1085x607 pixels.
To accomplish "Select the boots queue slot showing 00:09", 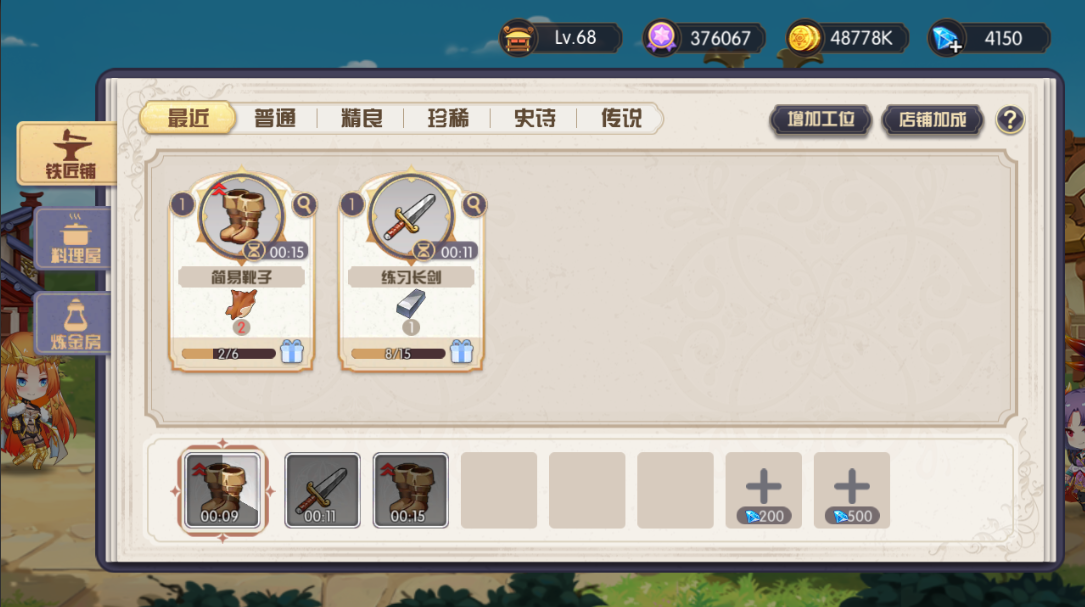I will click(222, 490).
